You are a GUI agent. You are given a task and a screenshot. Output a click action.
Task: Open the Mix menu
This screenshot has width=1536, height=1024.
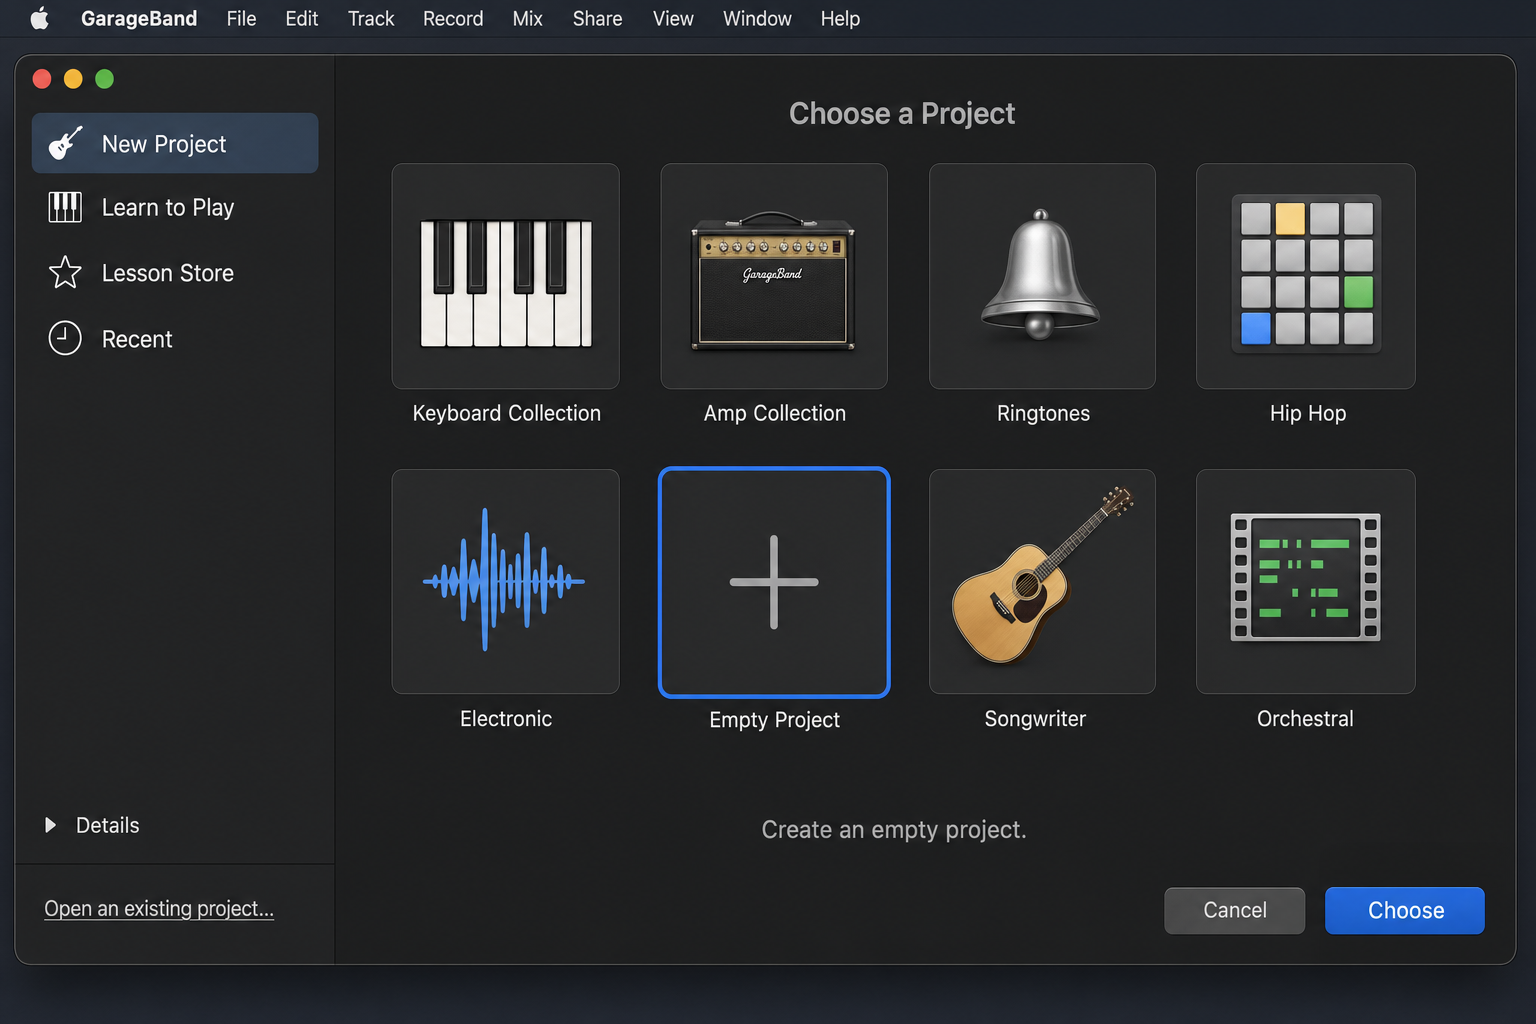pyautogui.click(x=527, y=18)
